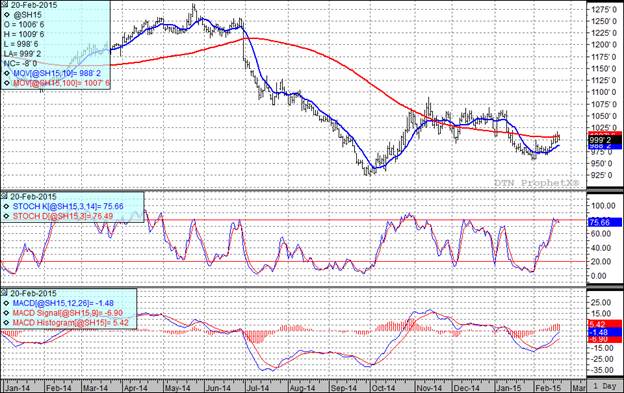624x393 pixels.
Task: Click the 1200'0 price axis label
Action: click(x=604, y=45)
